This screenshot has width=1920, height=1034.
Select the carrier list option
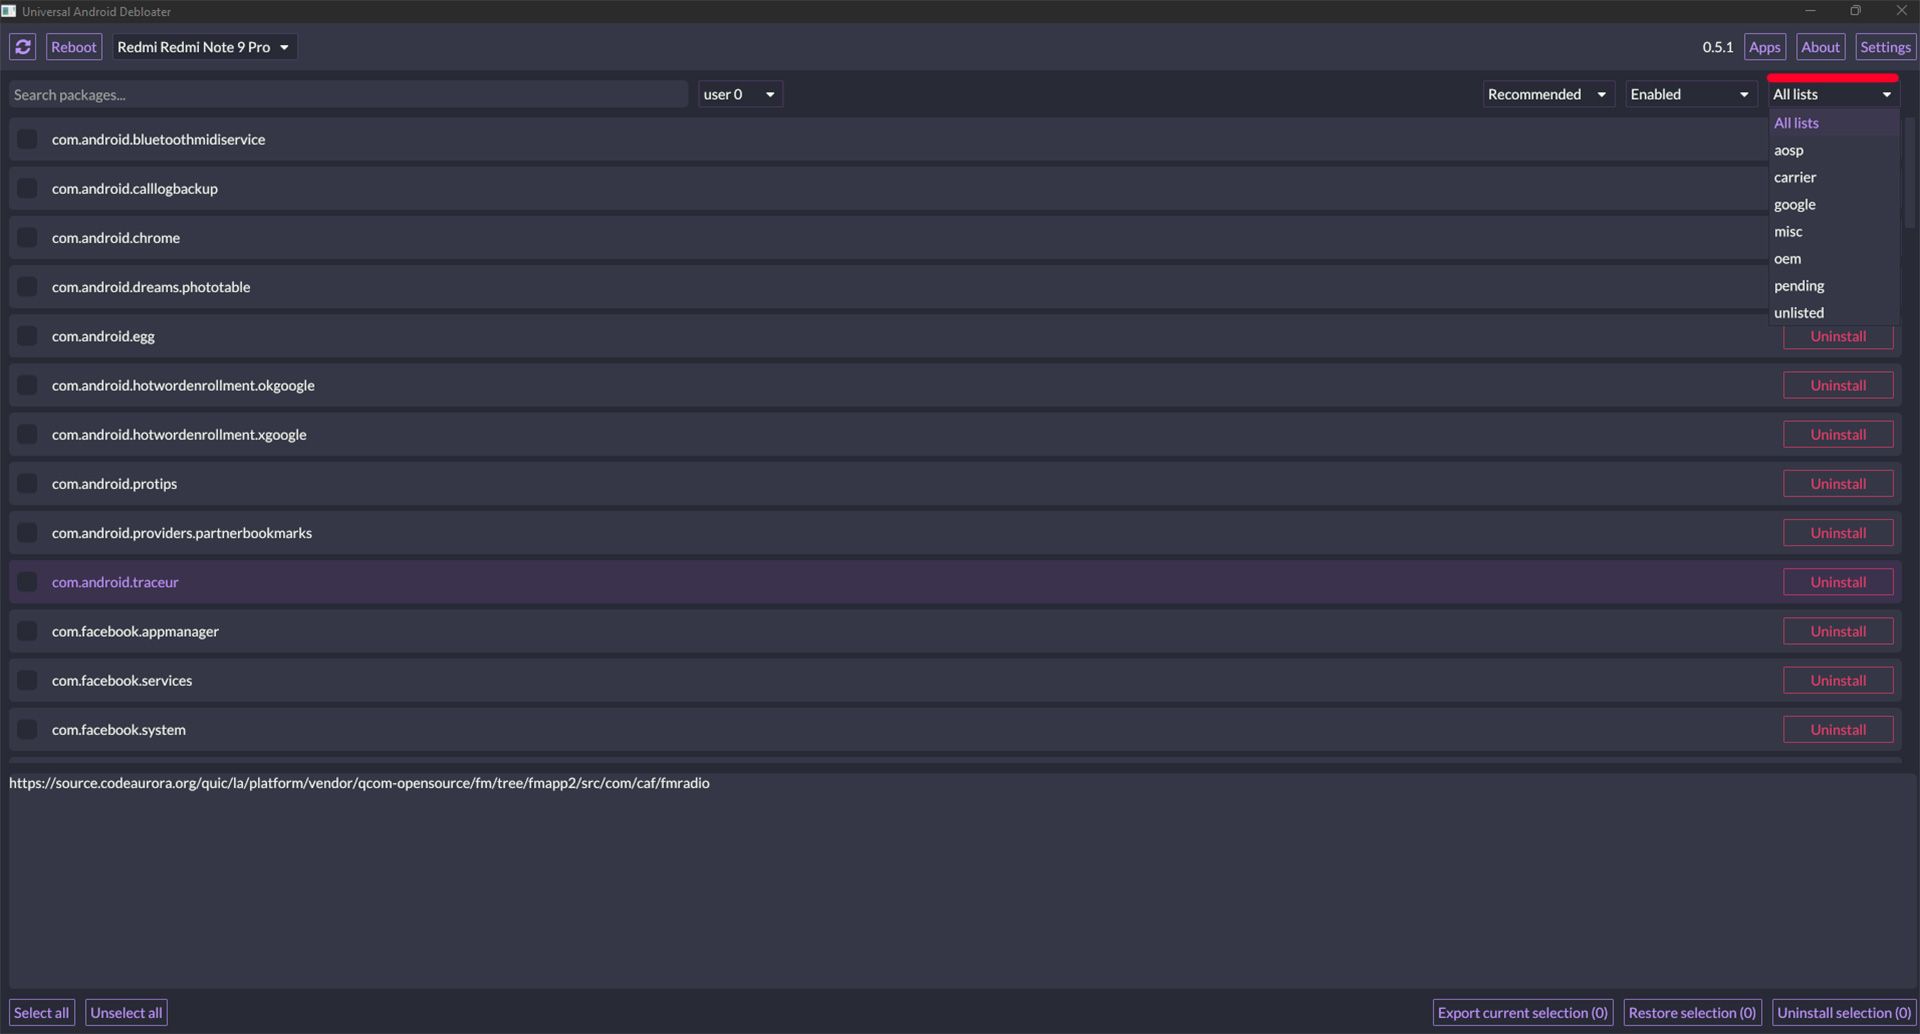(1833, 177)
